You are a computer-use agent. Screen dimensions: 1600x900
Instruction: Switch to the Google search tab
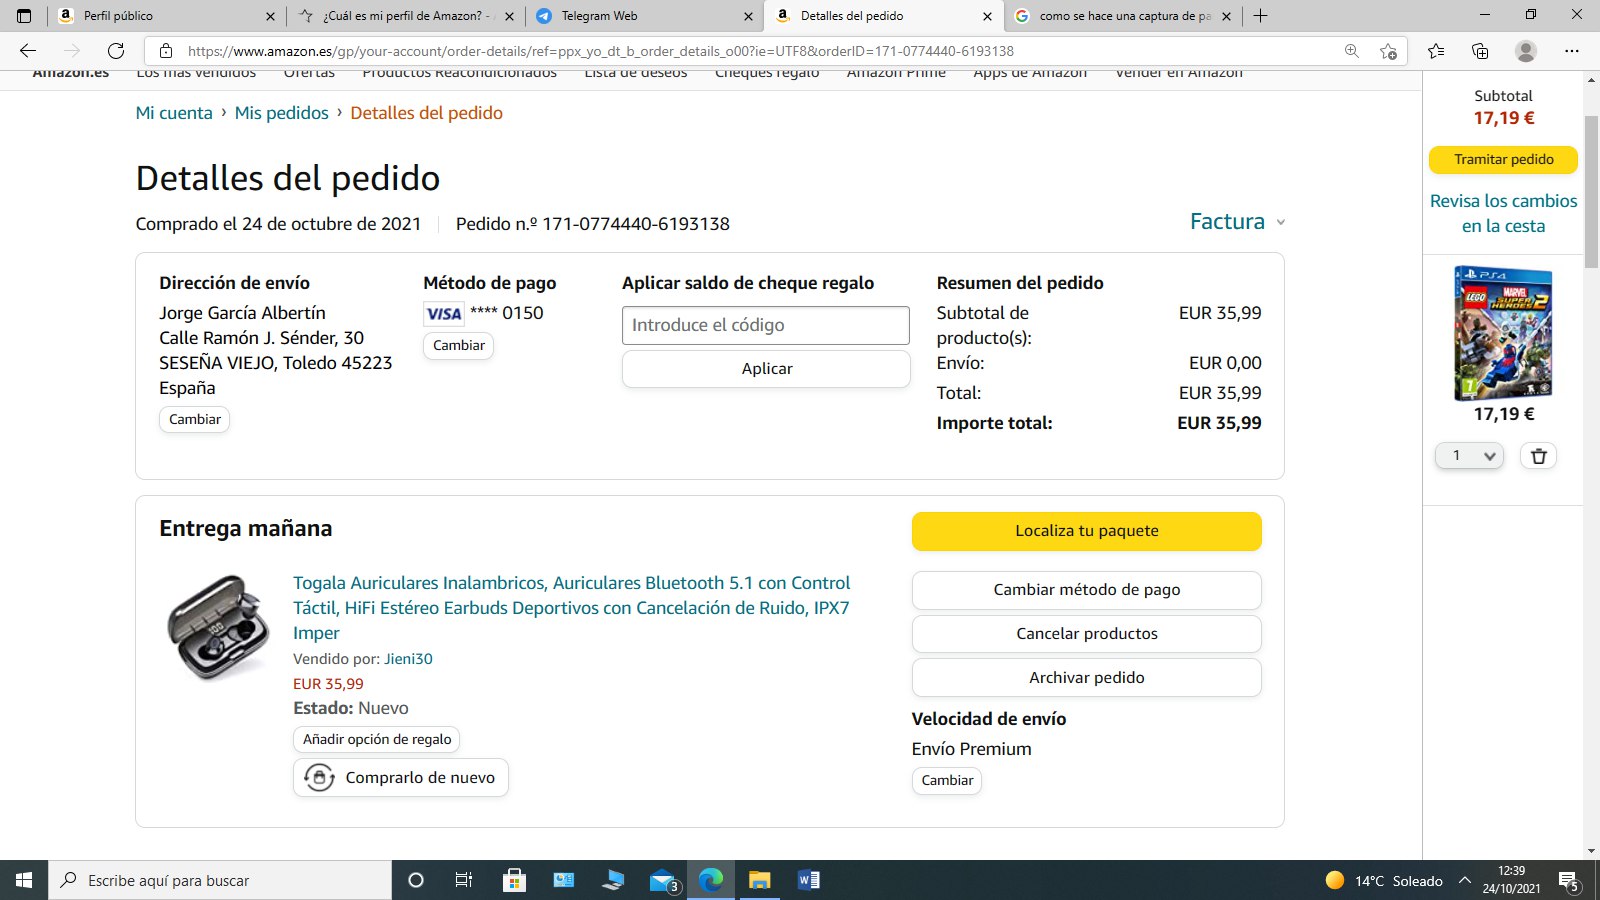click(x=1123, y=16)
